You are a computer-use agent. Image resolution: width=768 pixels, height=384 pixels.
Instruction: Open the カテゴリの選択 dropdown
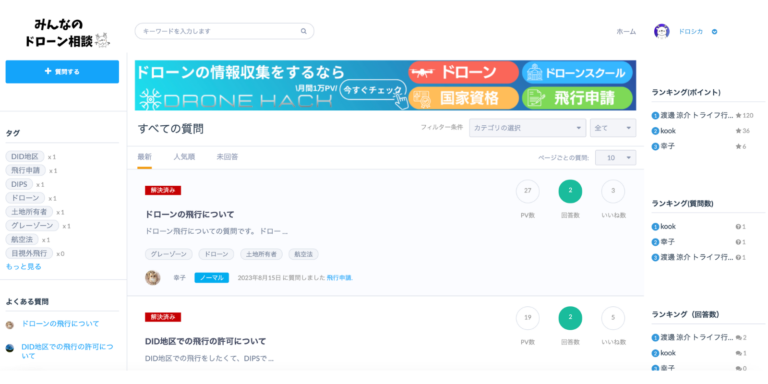click(x=528, y=128)
